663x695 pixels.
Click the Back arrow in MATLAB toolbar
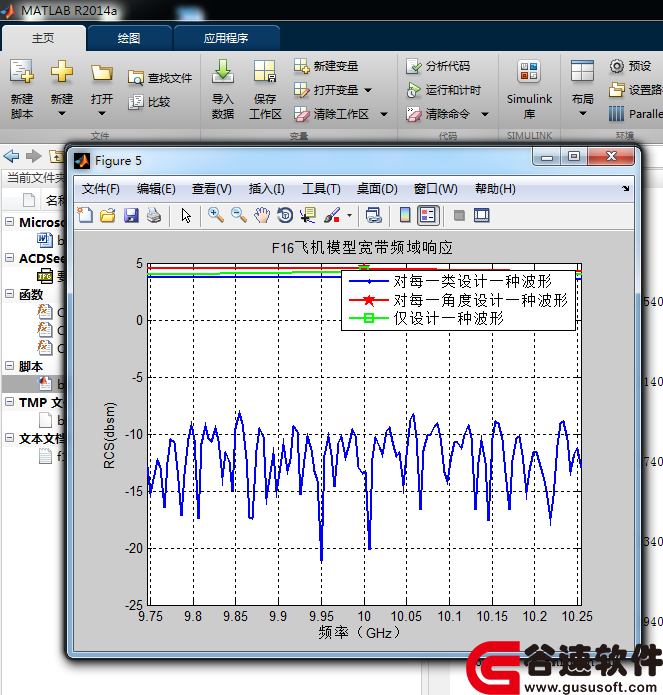(11, 156)
